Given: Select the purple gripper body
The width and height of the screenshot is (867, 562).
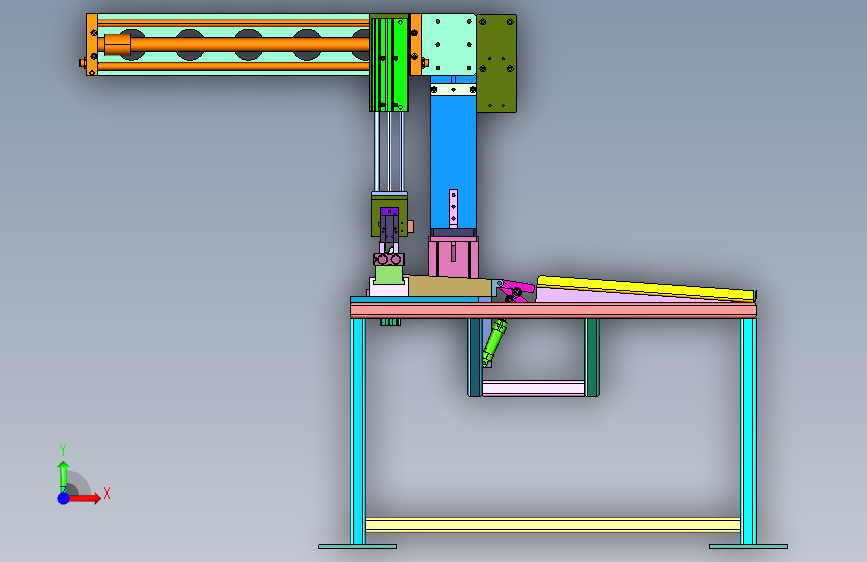Looking at the screenshot, I should 389,226.
